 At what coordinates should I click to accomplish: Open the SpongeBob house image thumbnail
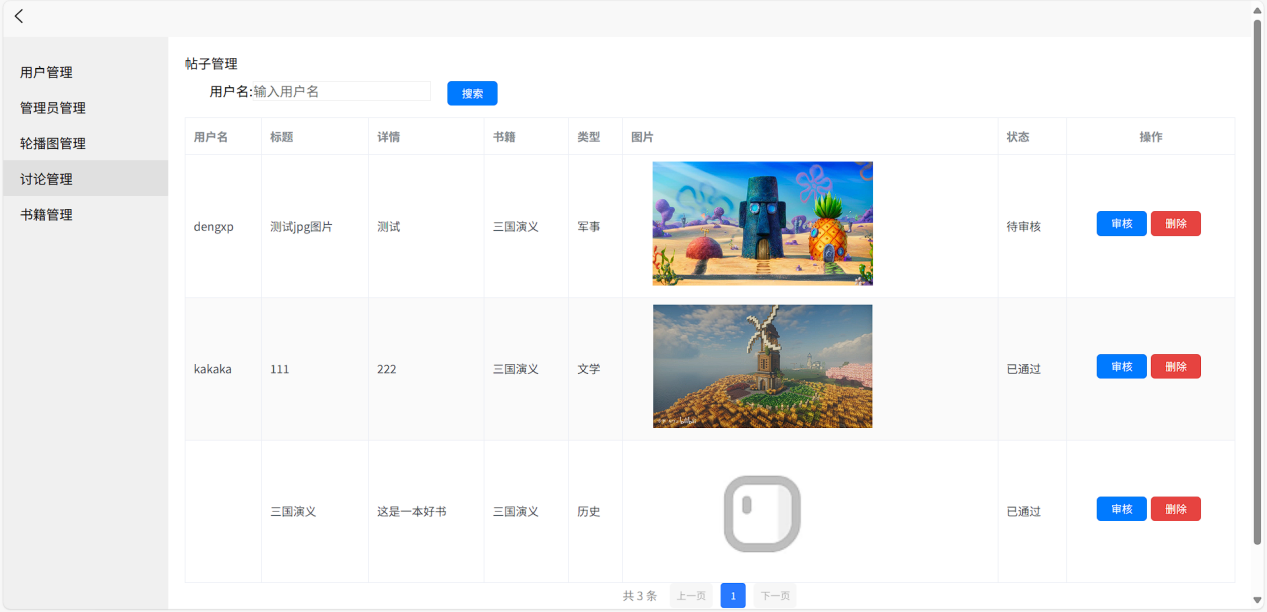[x=762, y=223]
